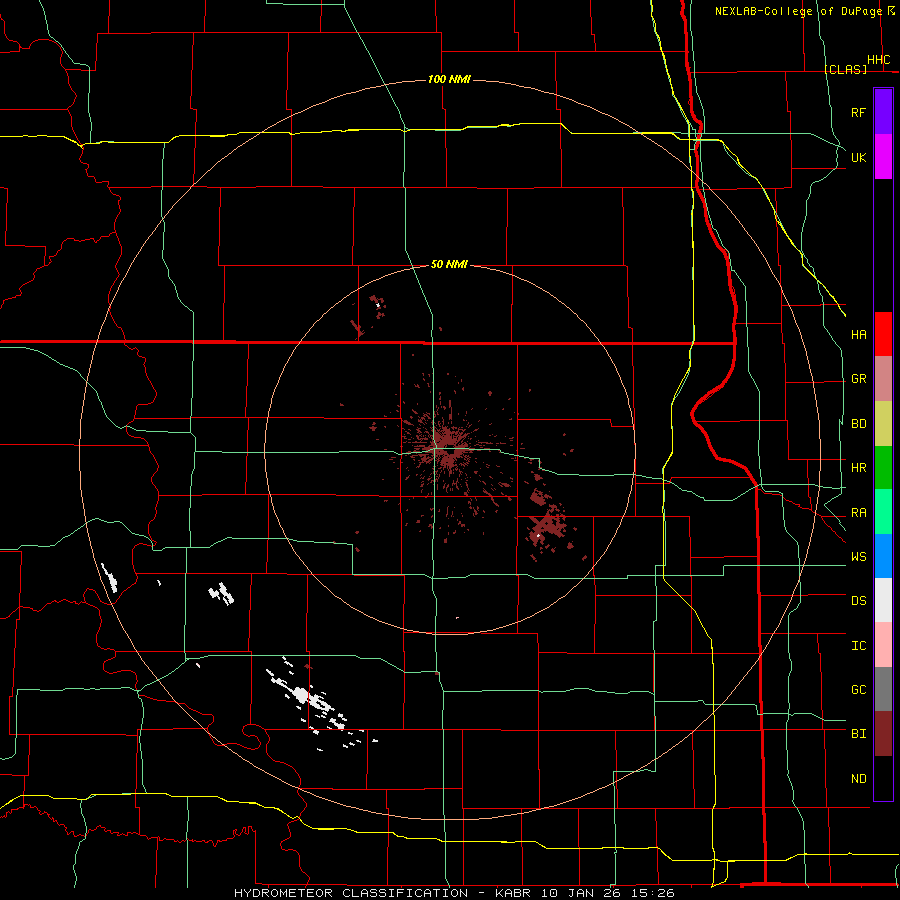Click the magenta UK legend color swatch
The width and height of the screenshot is (900, 900).
click(x=883, y=156)
